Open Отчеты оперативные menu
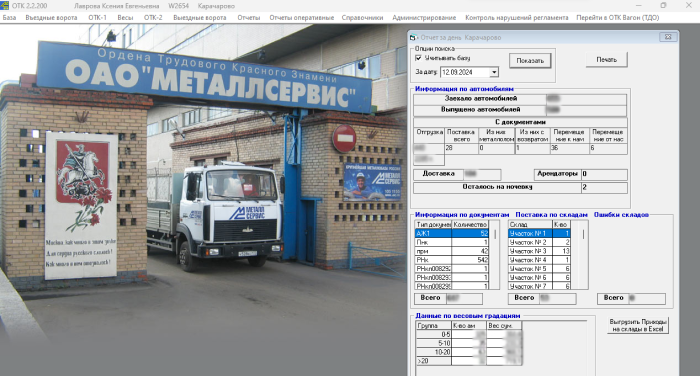This screenshot has width=700, height=376. coord(301,17)
